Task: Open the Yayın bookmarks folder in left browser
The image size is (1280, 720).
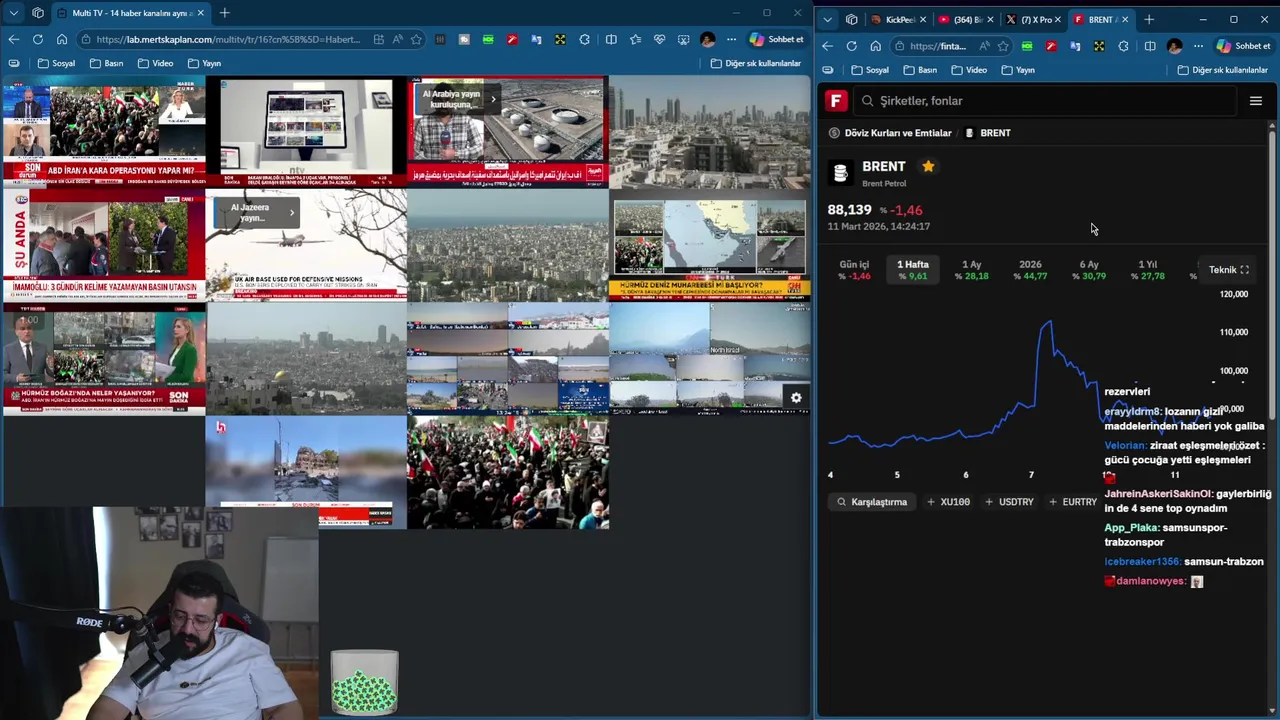Action: (x=204, y=63)
